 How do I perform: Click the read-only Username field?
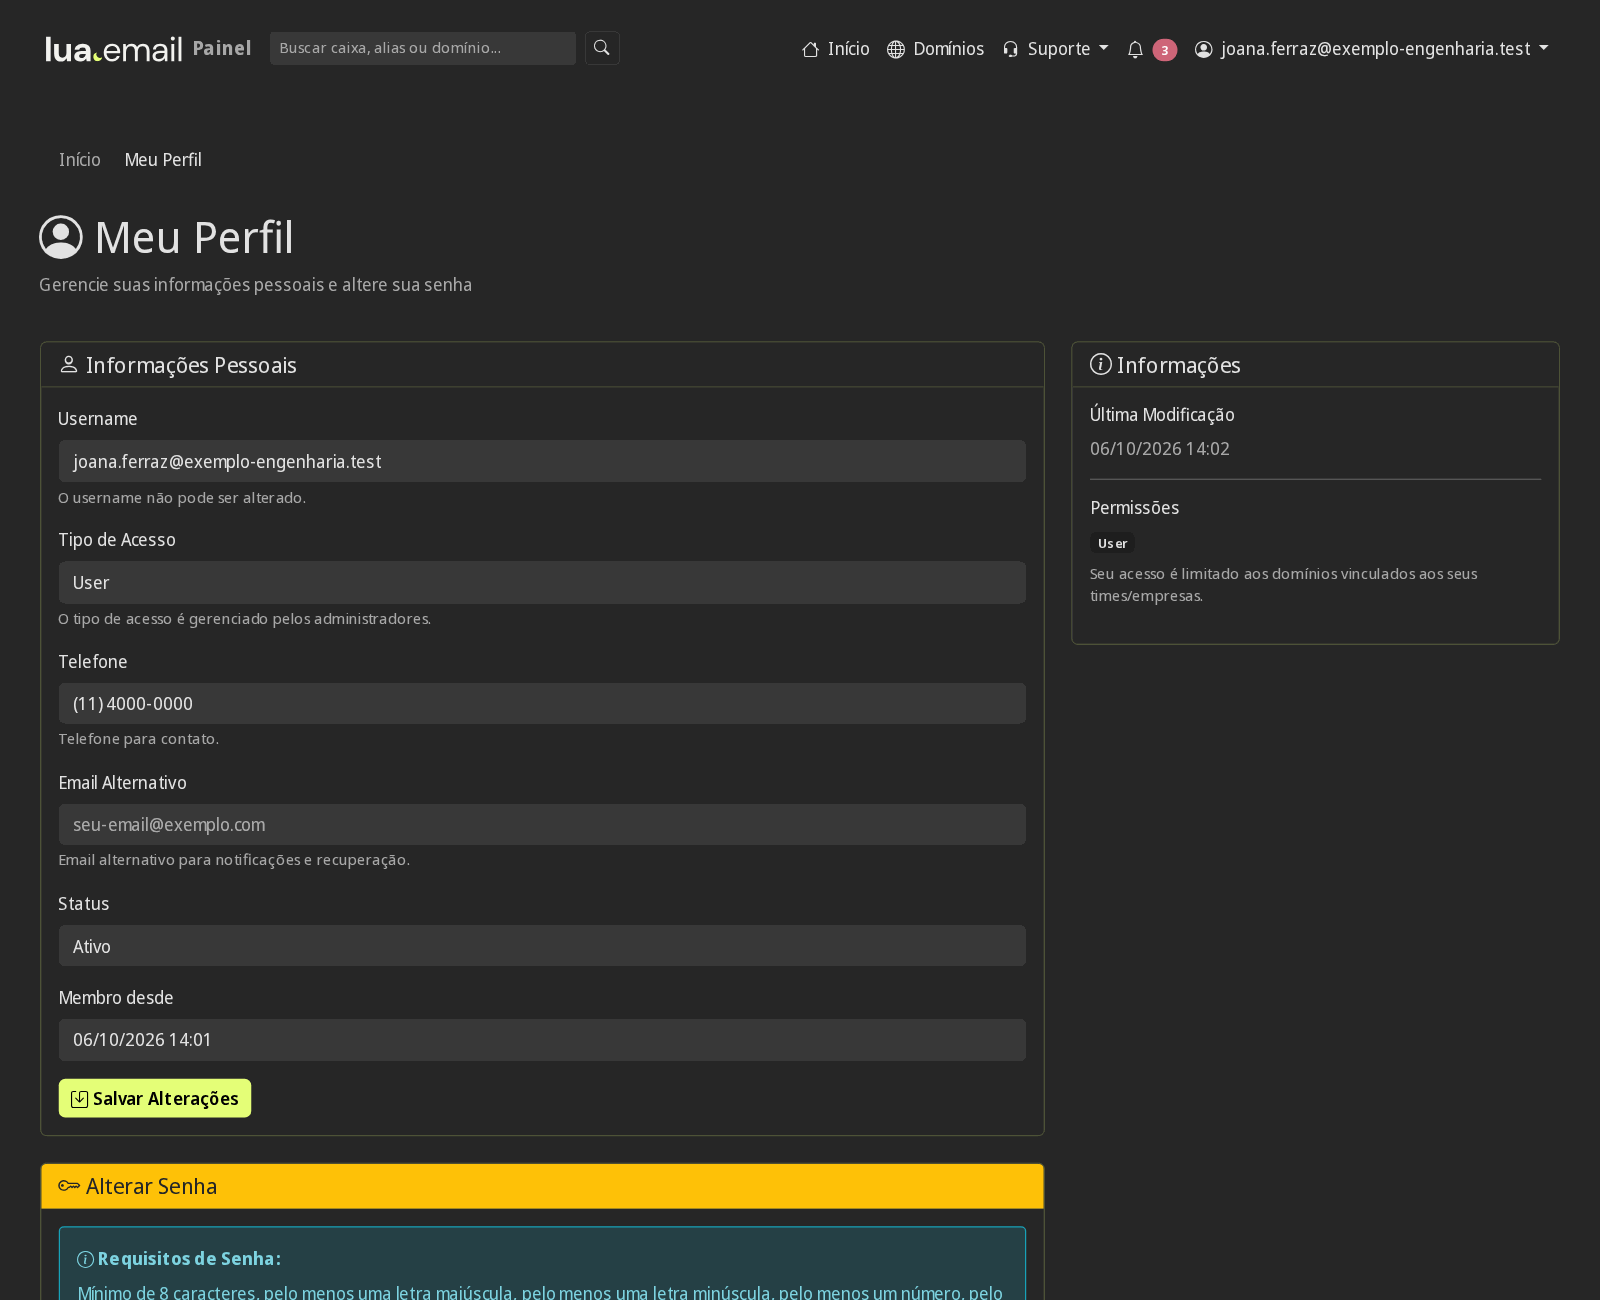click(x=542, y=461)
